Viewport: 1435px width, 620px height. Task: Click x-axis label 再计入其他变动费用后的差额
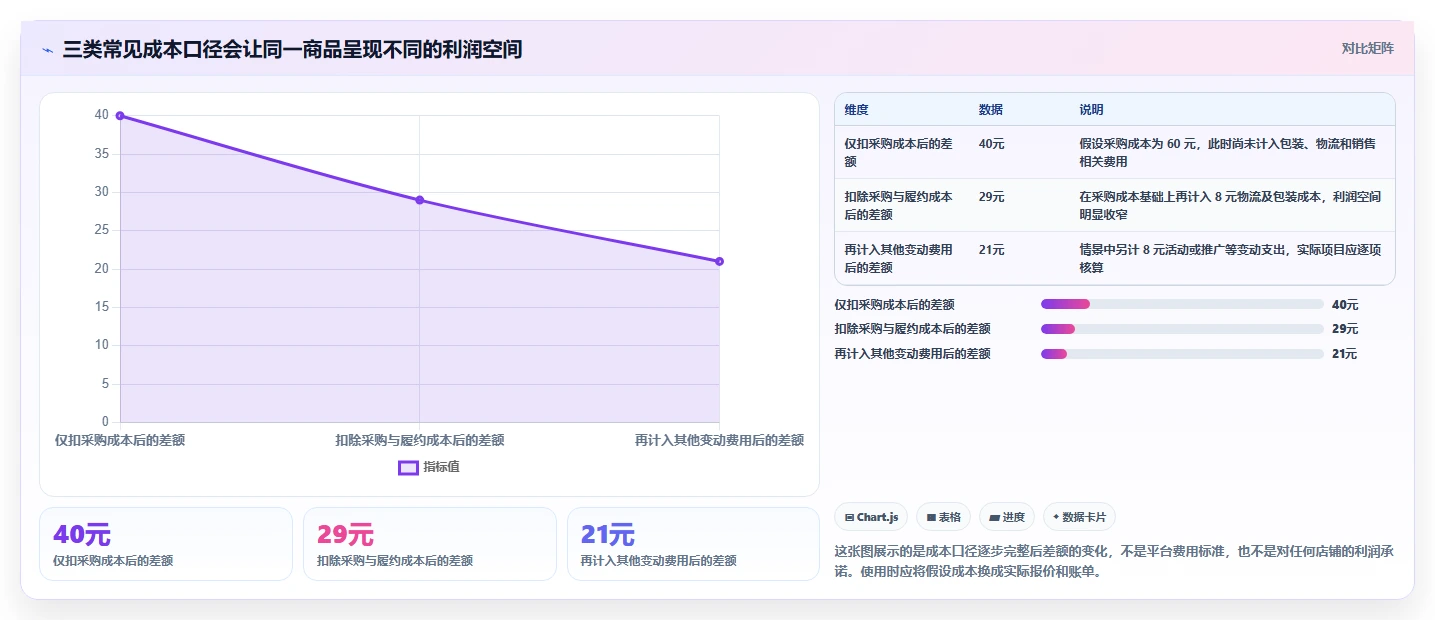coord(719,440)
